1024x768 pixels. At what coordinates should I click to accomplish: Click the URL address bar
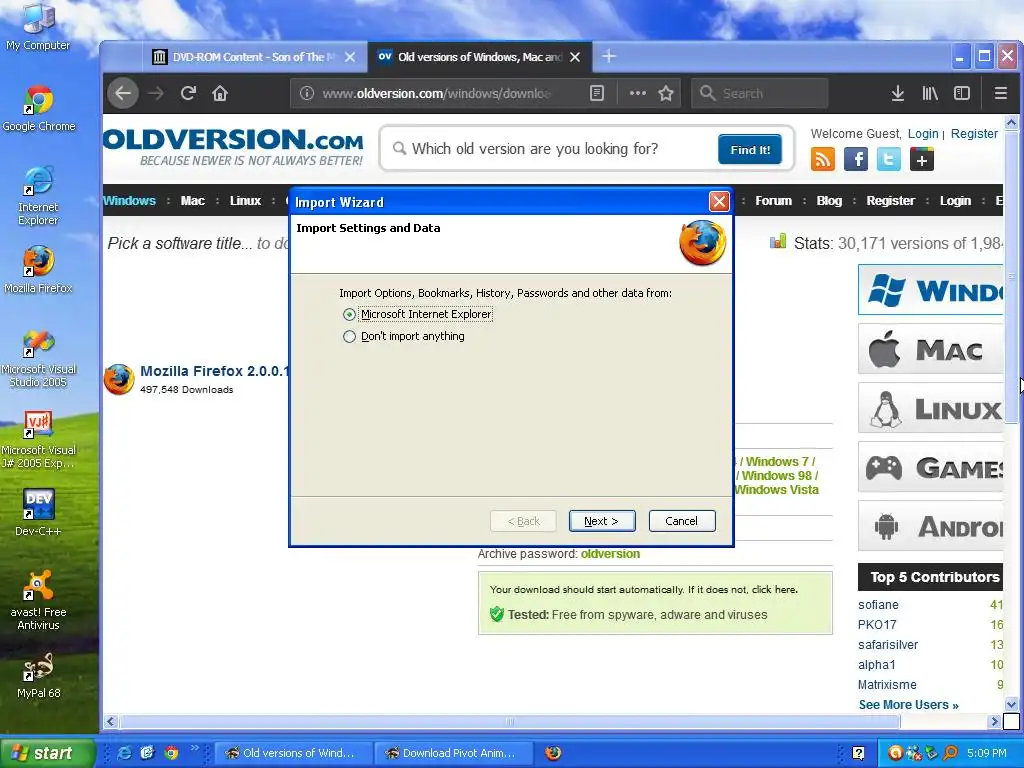(x=434, y=93)
